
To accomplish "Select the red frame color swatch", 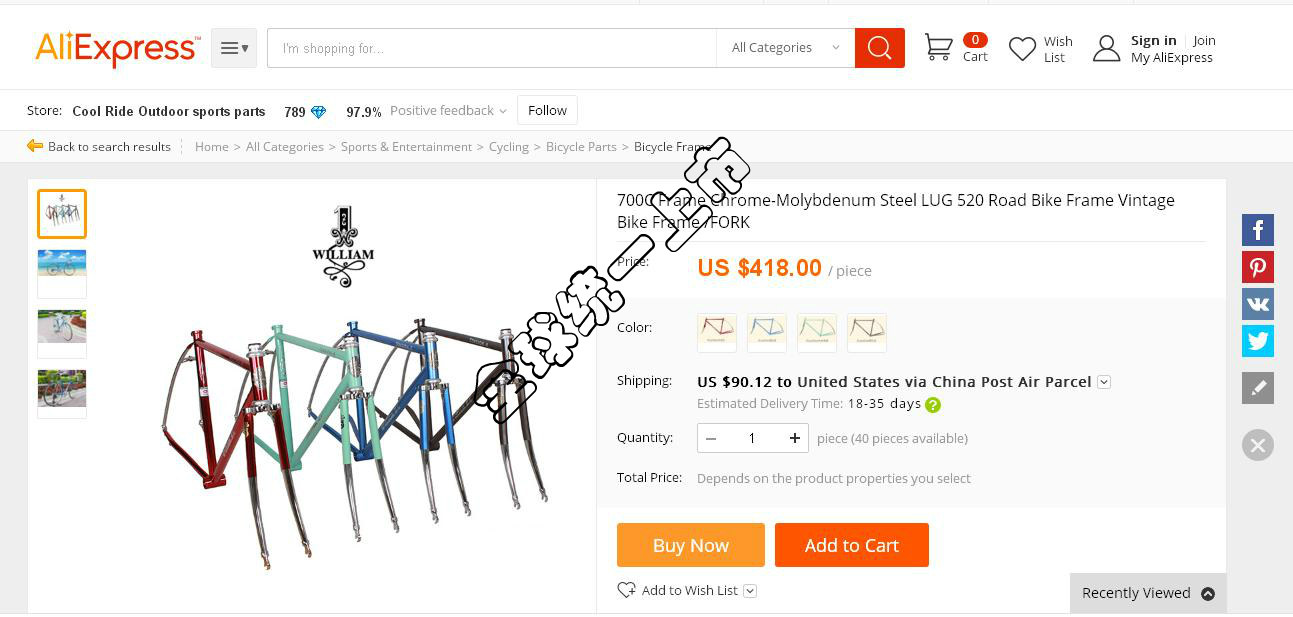I will tap(717, 332).
